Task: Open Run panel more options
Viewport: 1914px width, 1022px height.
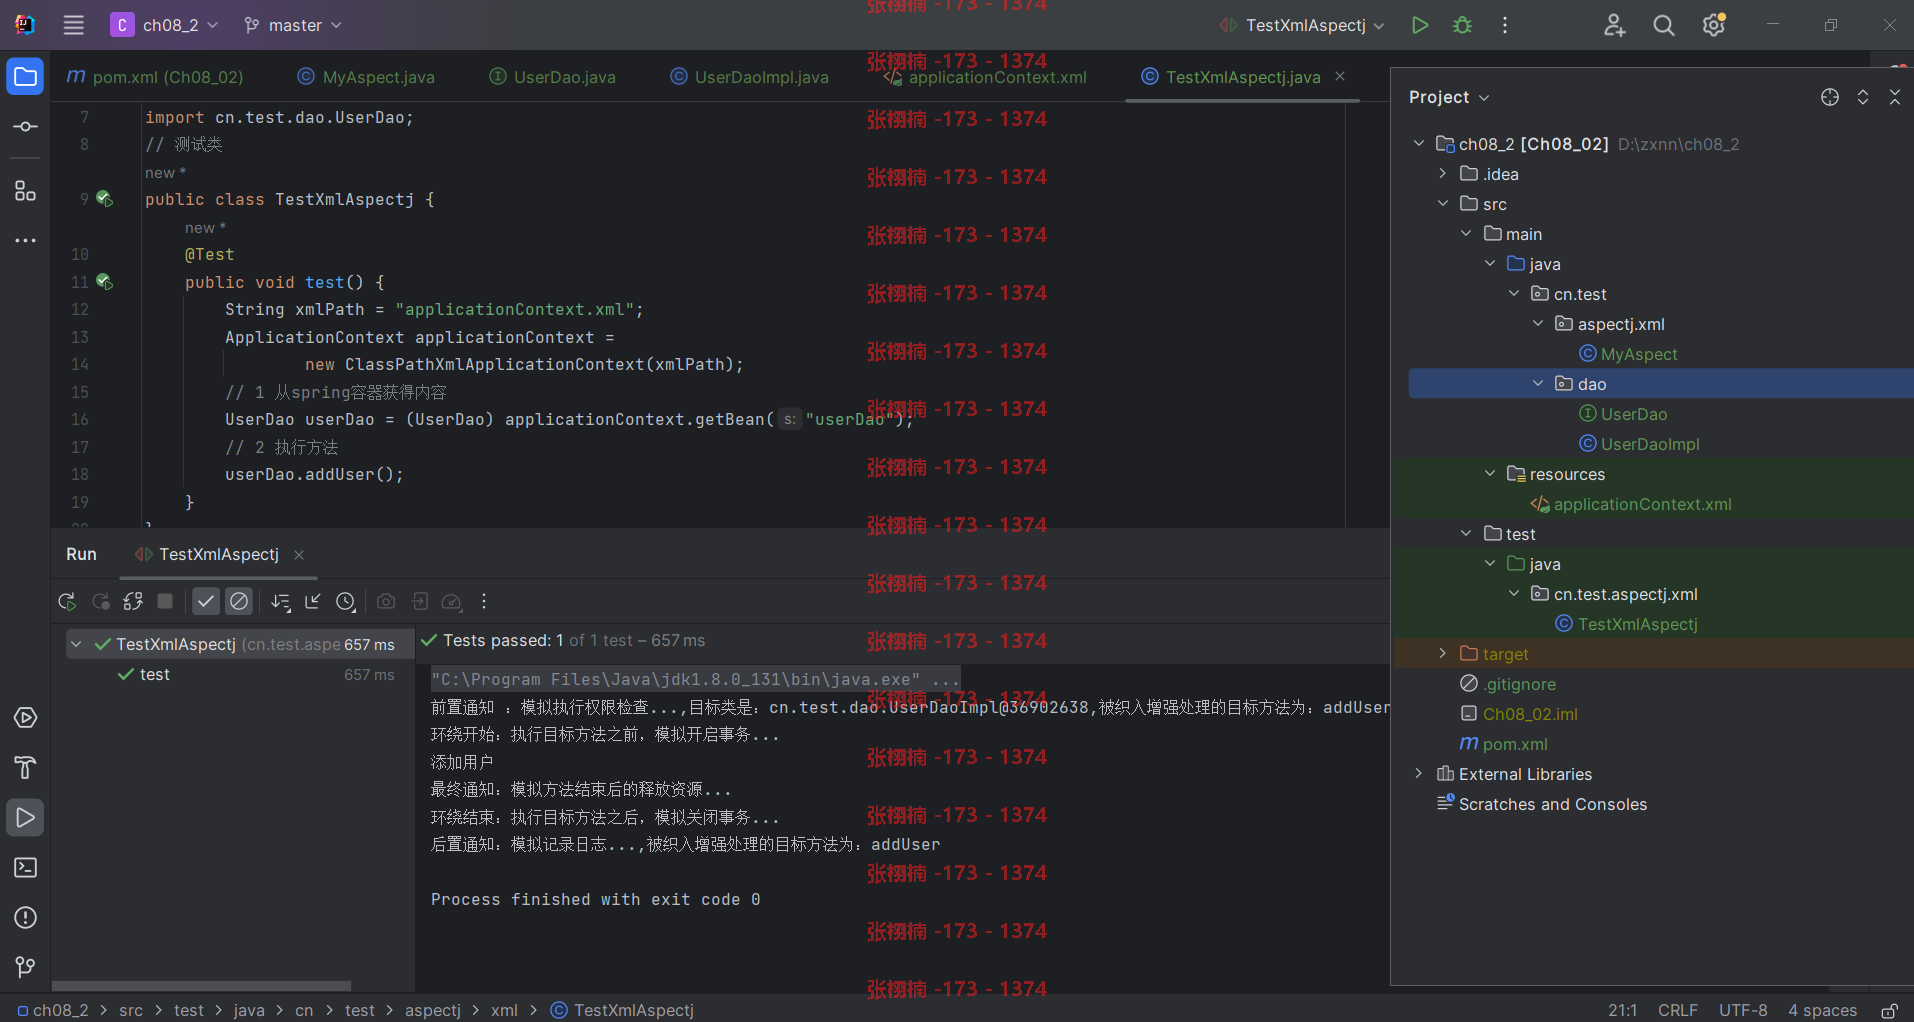Action: pyautogui.click(x=484, y=601)
